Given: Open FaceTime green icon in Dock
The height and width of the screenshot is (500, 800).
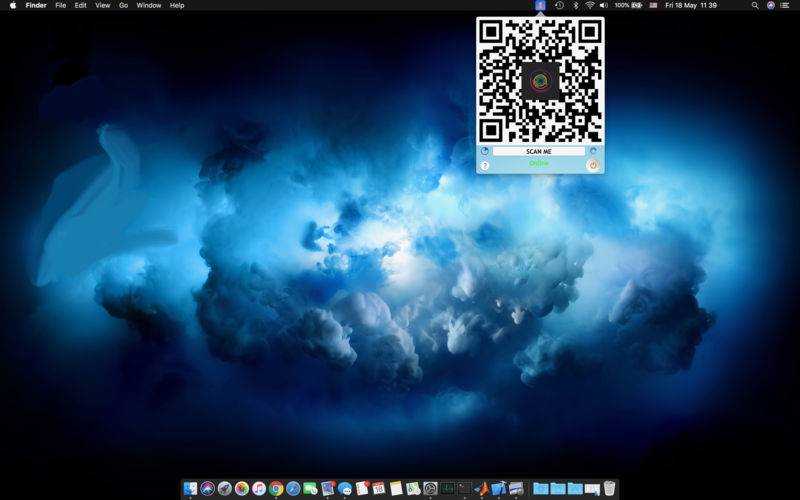Looking at the screenshot, I should (310, 488).
